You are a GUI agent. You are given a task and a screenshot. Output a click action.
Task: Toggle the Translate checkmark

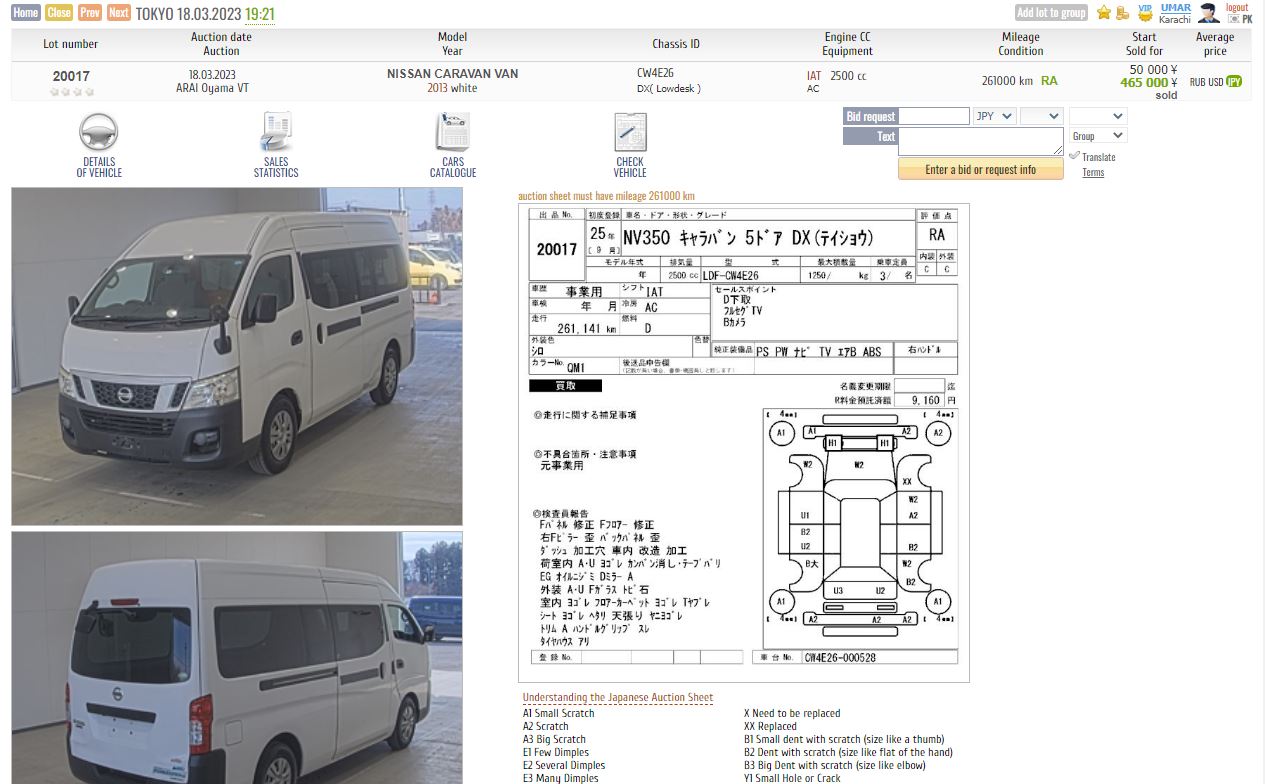click(1075, 156)
